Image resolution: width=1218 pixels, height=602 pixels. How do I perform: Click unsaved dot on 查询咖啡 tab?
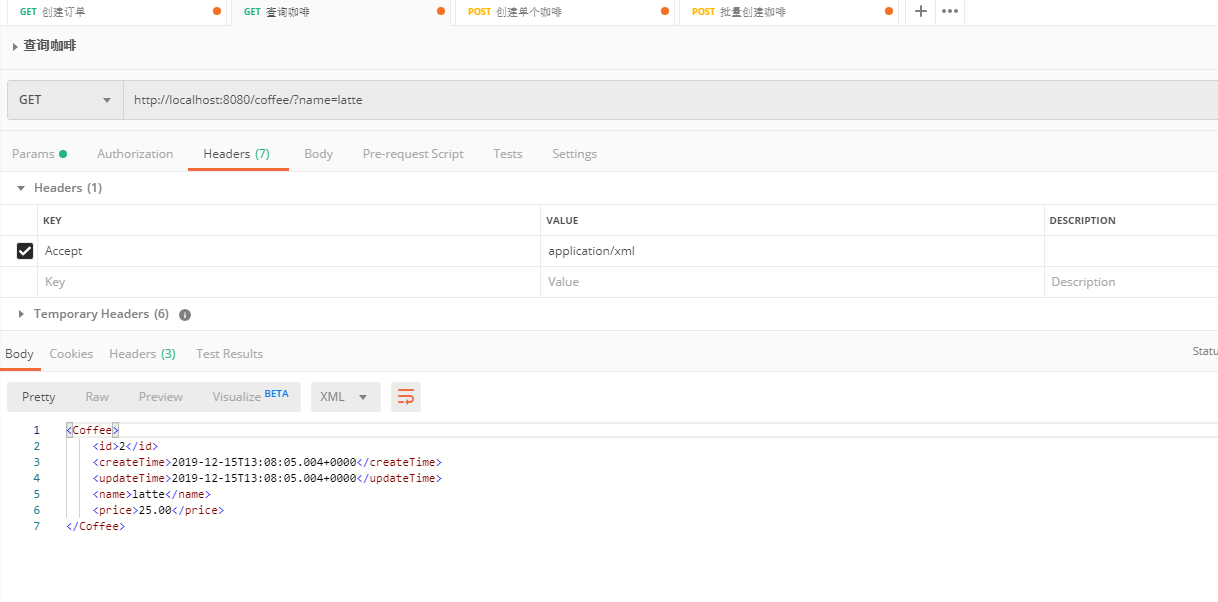point(441,12)
